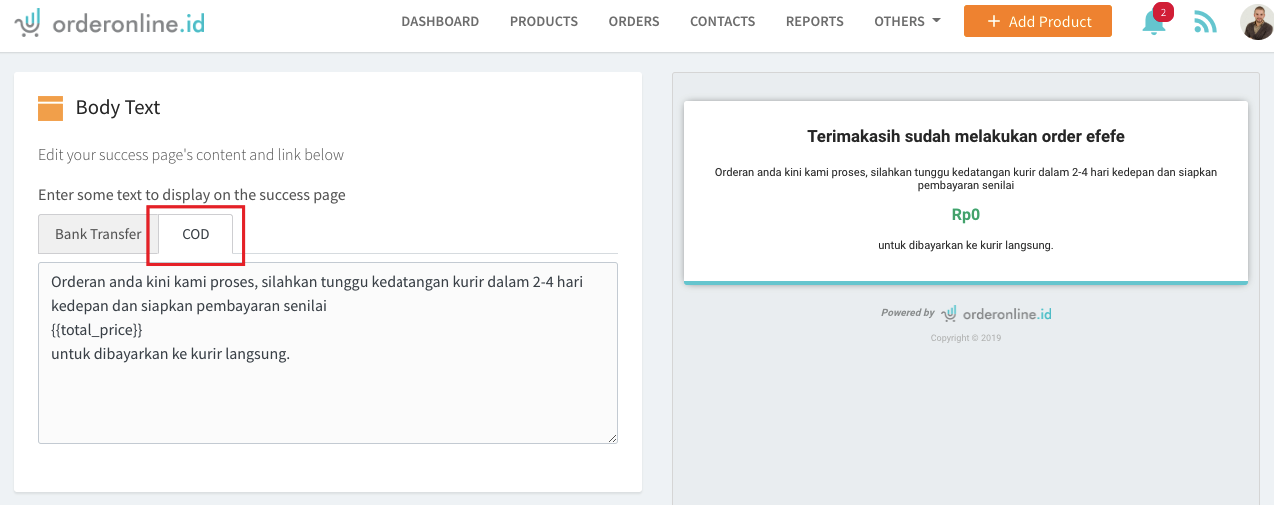Go to the DASHBOARD menu
1274x505 pixels.
click(440, 21)
